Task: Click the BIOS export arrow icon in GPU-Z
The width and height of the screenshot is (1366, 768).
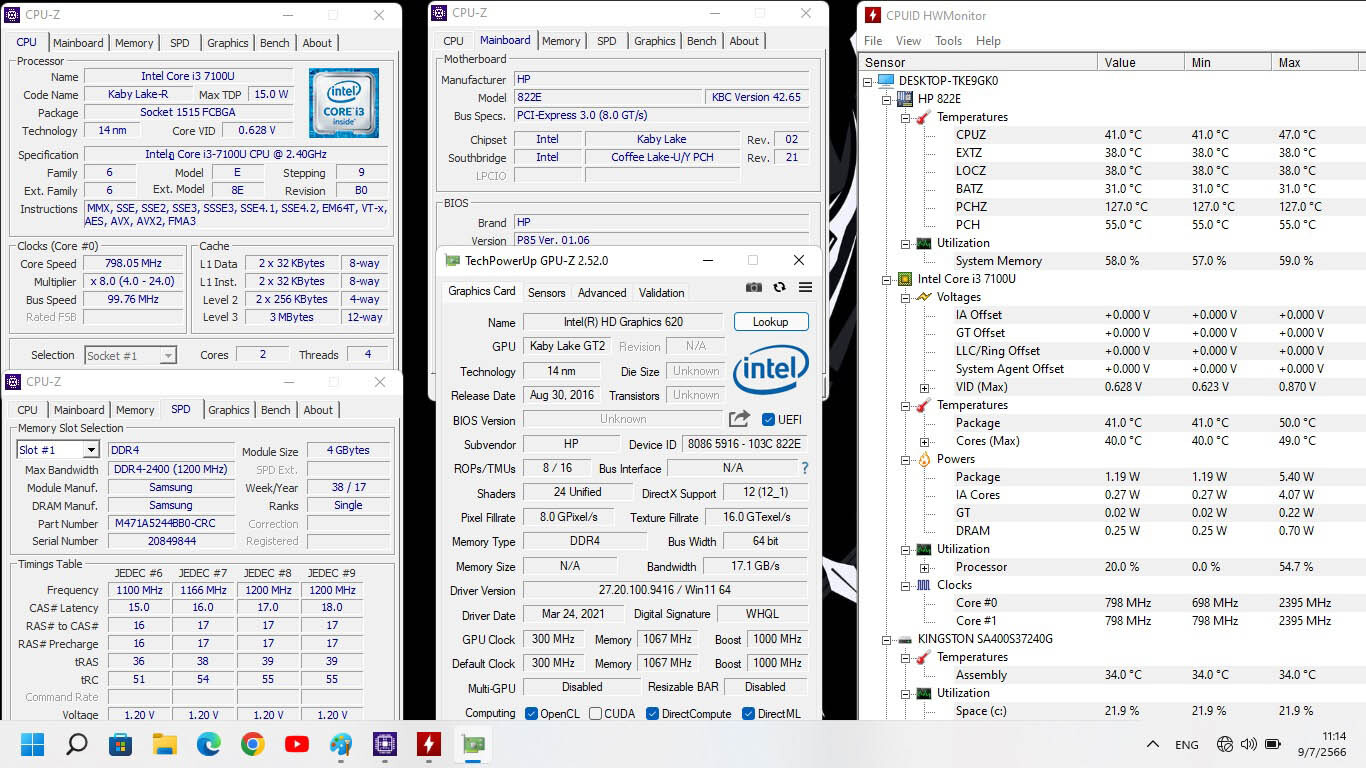Action: [740, 419]
